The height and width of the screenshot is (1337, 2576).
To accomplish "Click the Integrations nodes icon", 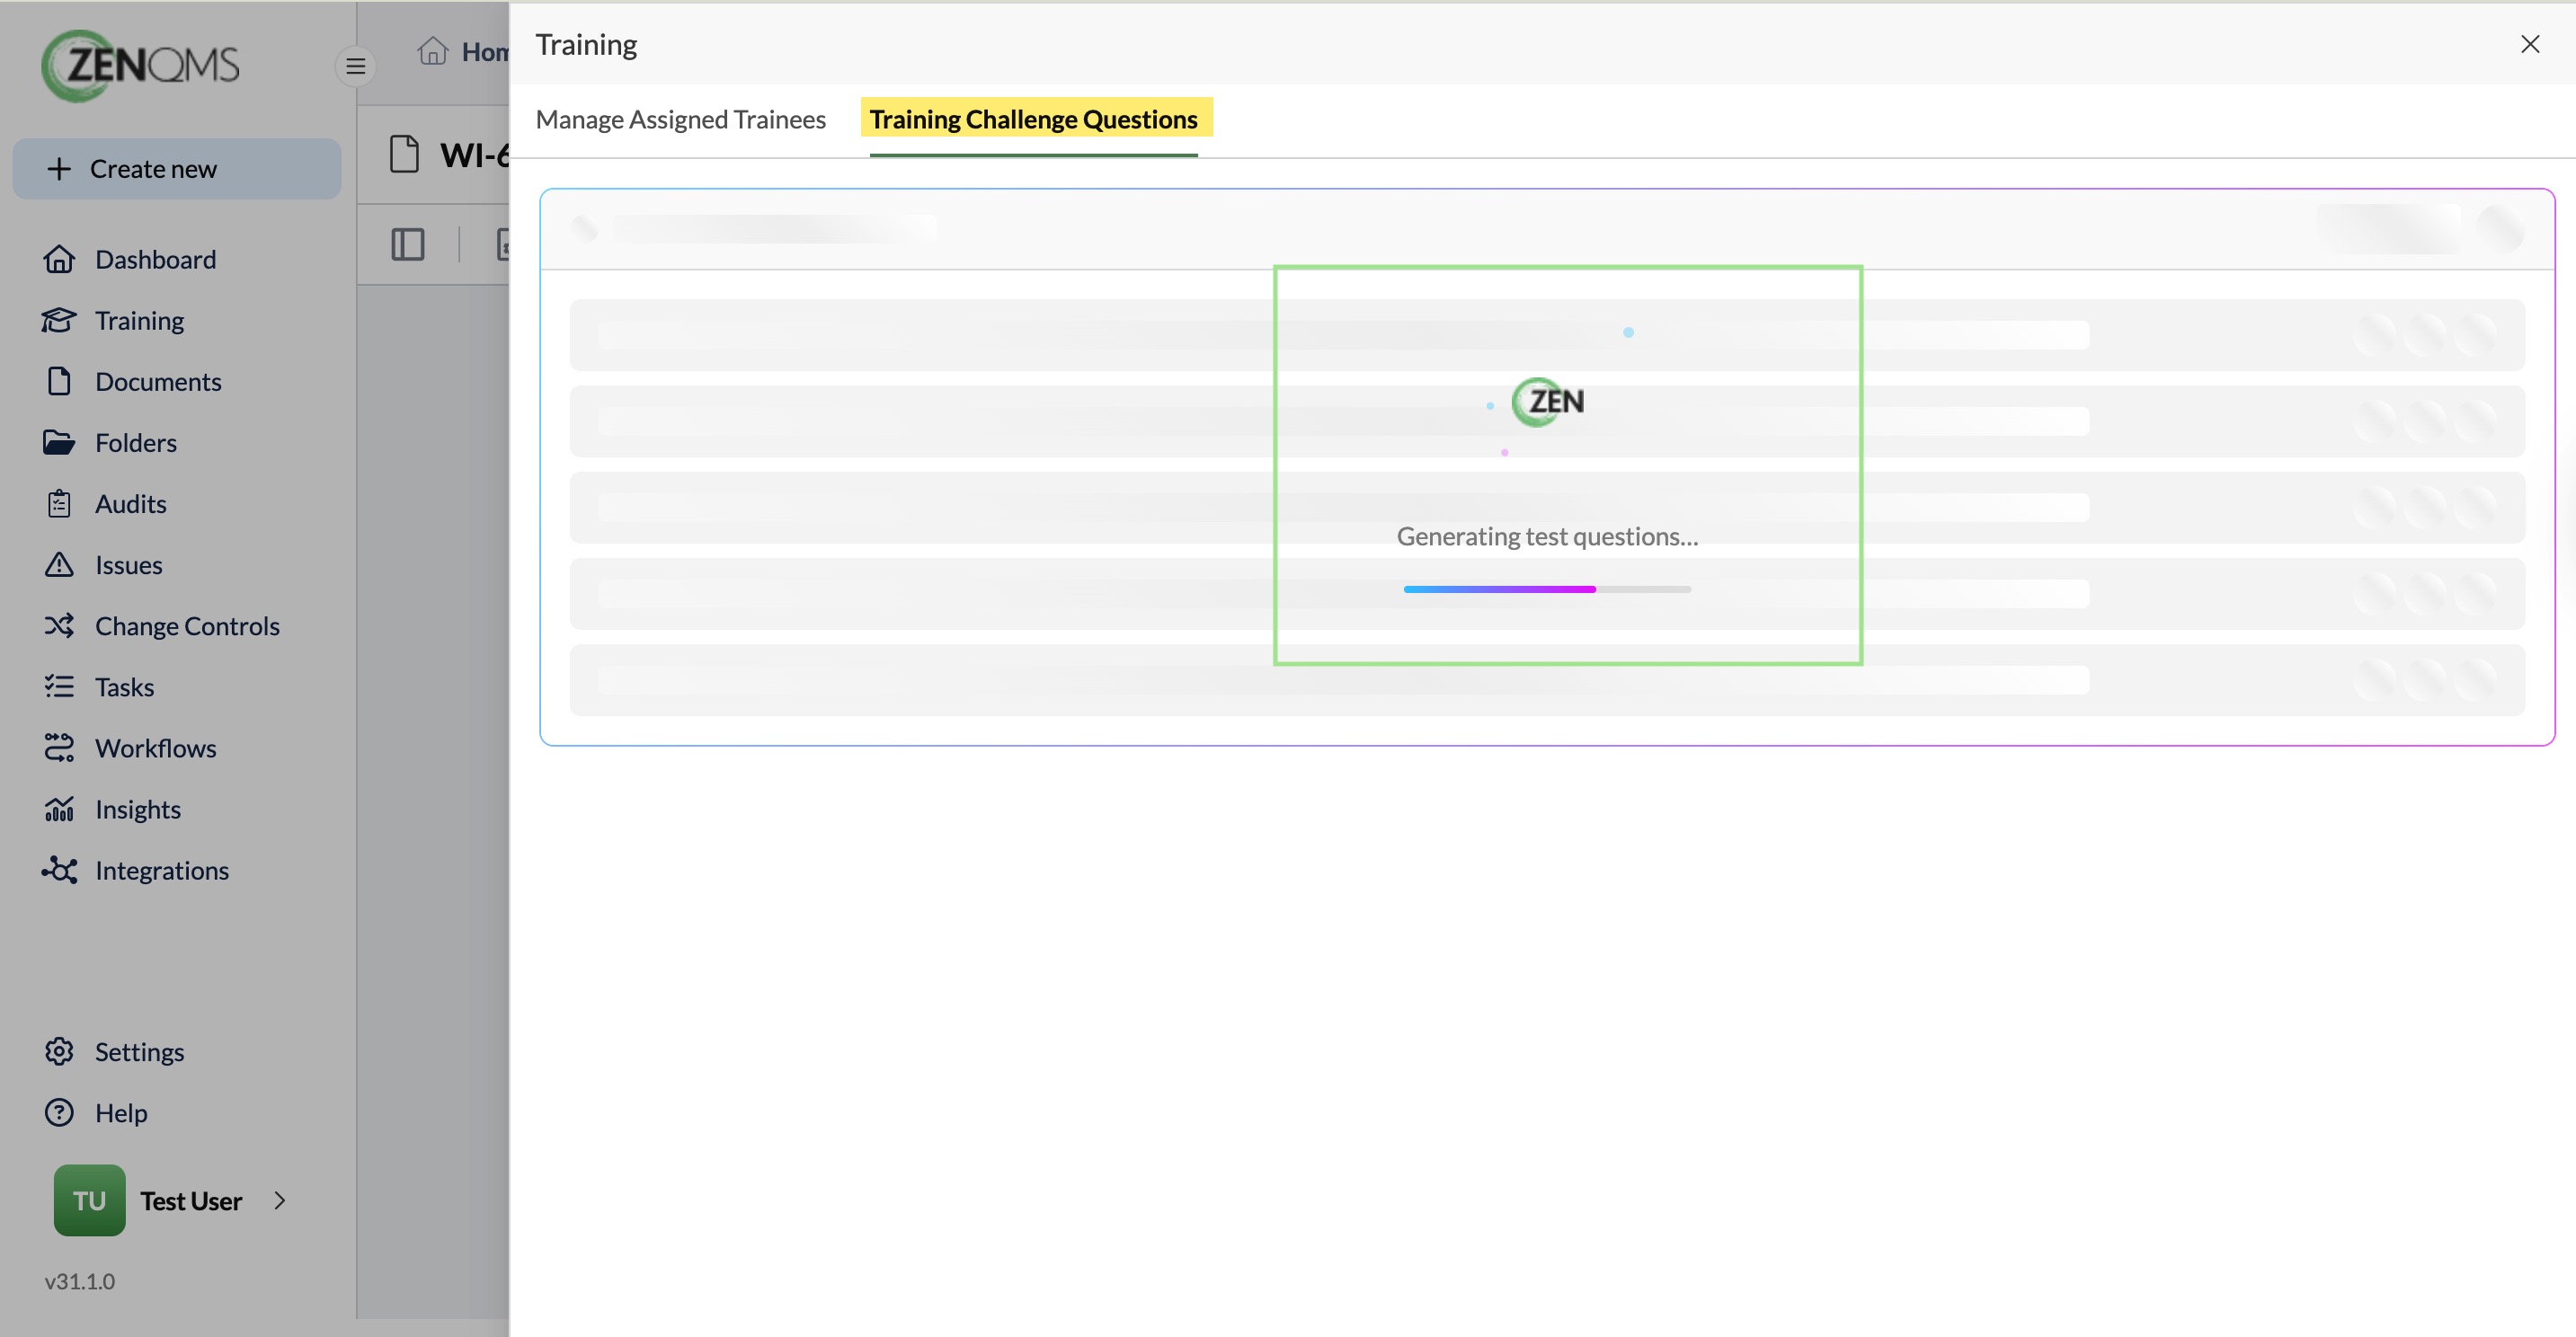I will [x=59, y=869].
